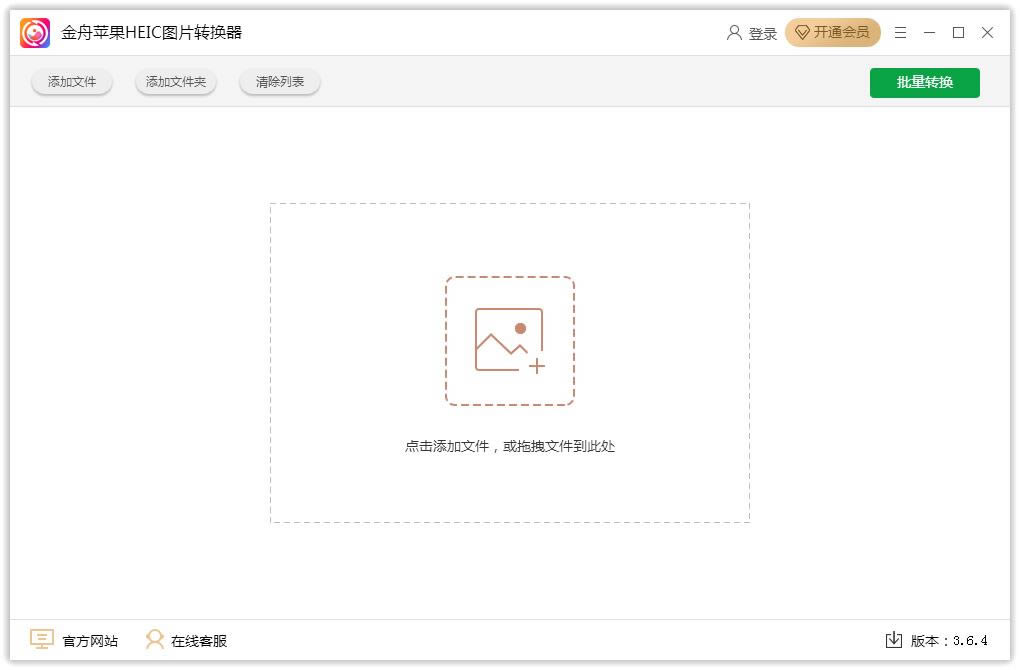Click 添加文件 button

(x=72, y=82)
